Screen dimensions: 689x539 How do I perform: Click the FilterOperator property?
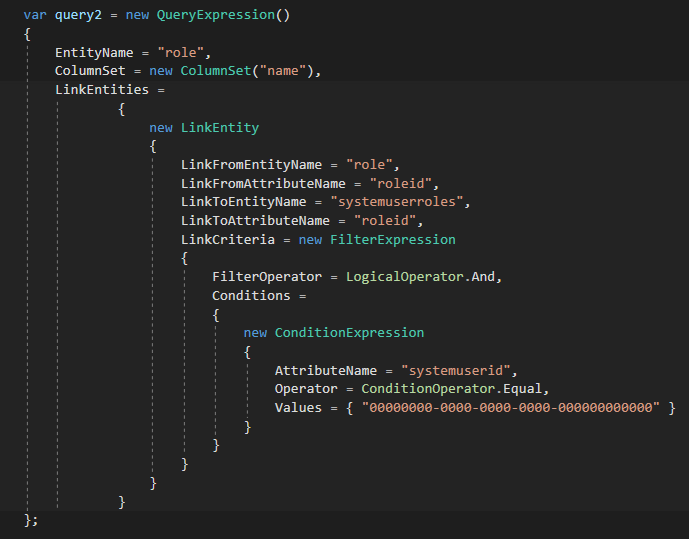[x=267, y=277]
